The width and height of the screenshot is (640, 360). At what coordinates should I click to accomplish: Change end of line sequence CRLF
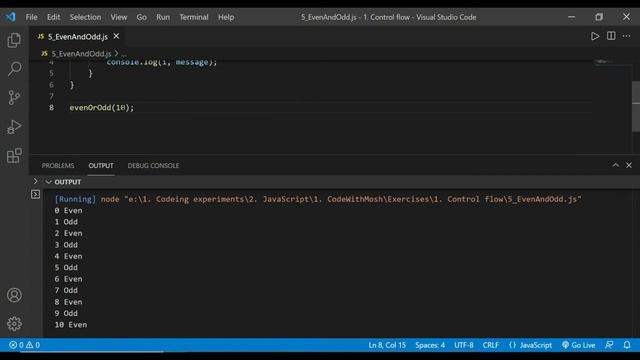tap(491, 345)
